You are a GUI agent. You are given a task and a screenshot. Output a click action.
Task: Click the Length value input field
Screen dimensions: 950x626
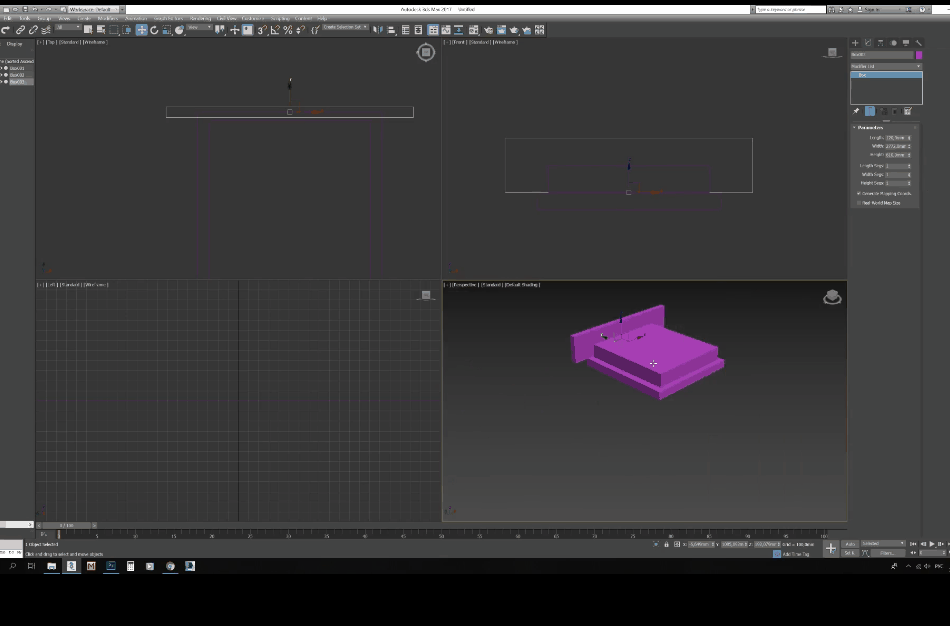click(895, 138)
